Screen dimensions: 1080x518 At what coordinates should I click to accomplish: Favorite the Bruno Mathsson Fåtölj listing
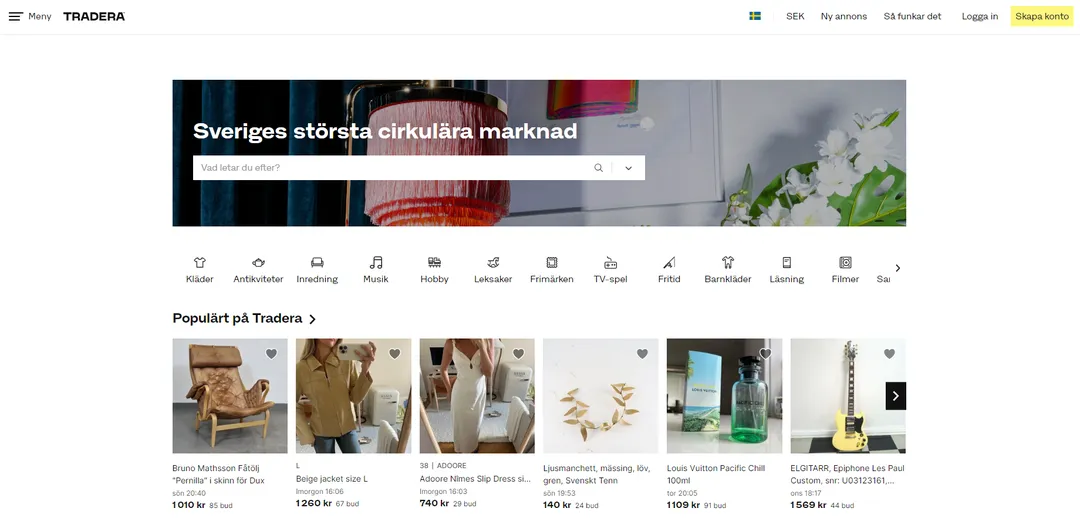pos(271,353)
